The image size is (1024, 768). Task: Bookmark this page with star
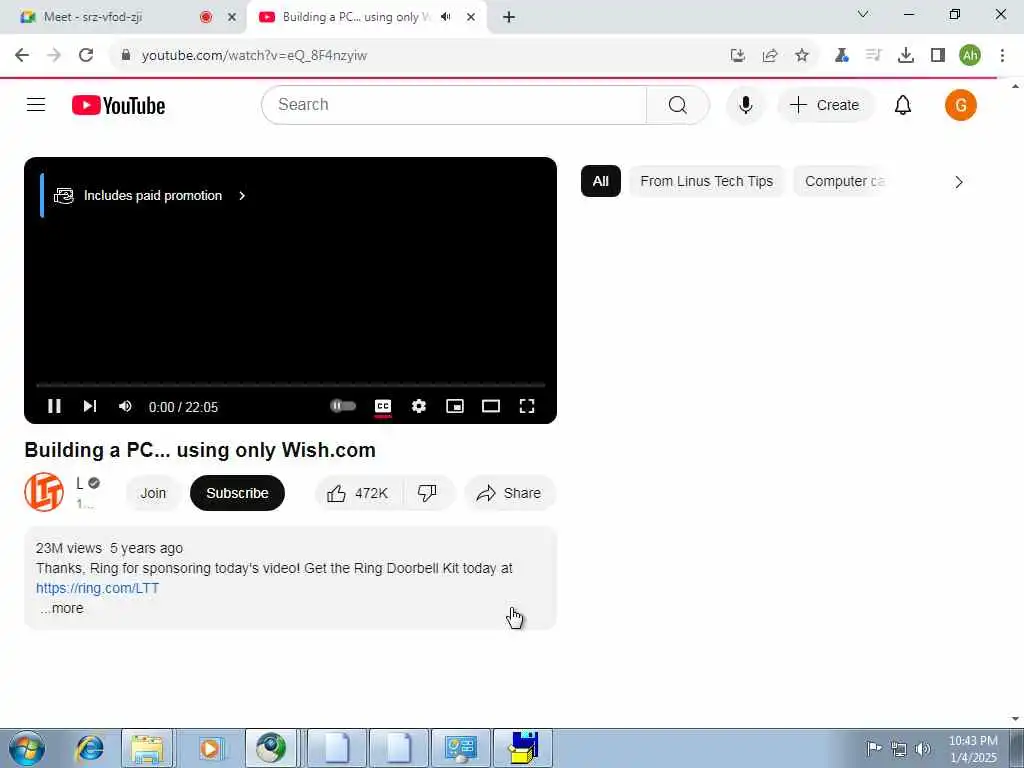click(802, 56)
